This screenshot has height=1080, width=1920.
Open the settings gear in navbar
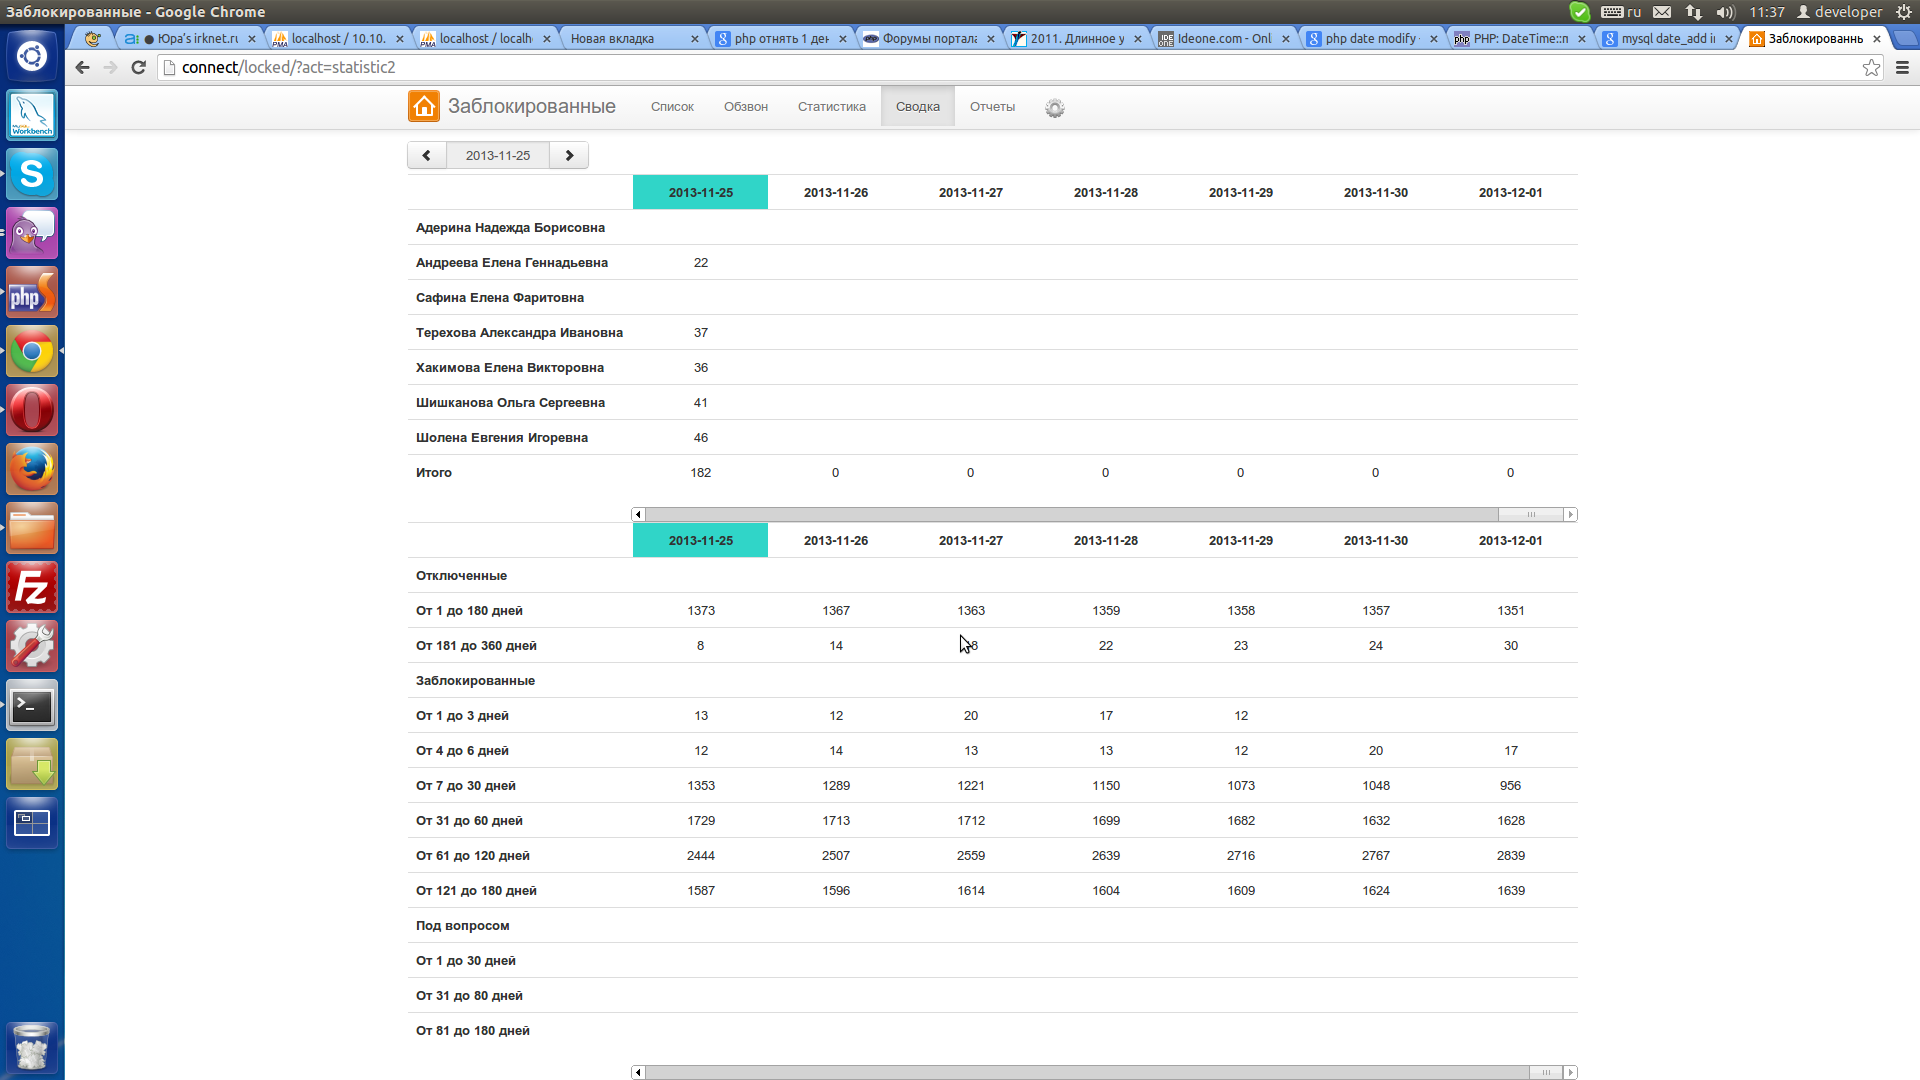[1054, 108]
